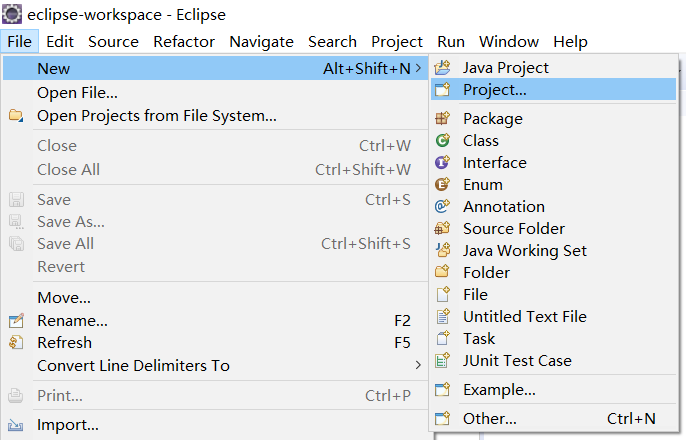This screenshot has width=686, height=440.
Task: Open the File menu
Action: pos(20,42)
